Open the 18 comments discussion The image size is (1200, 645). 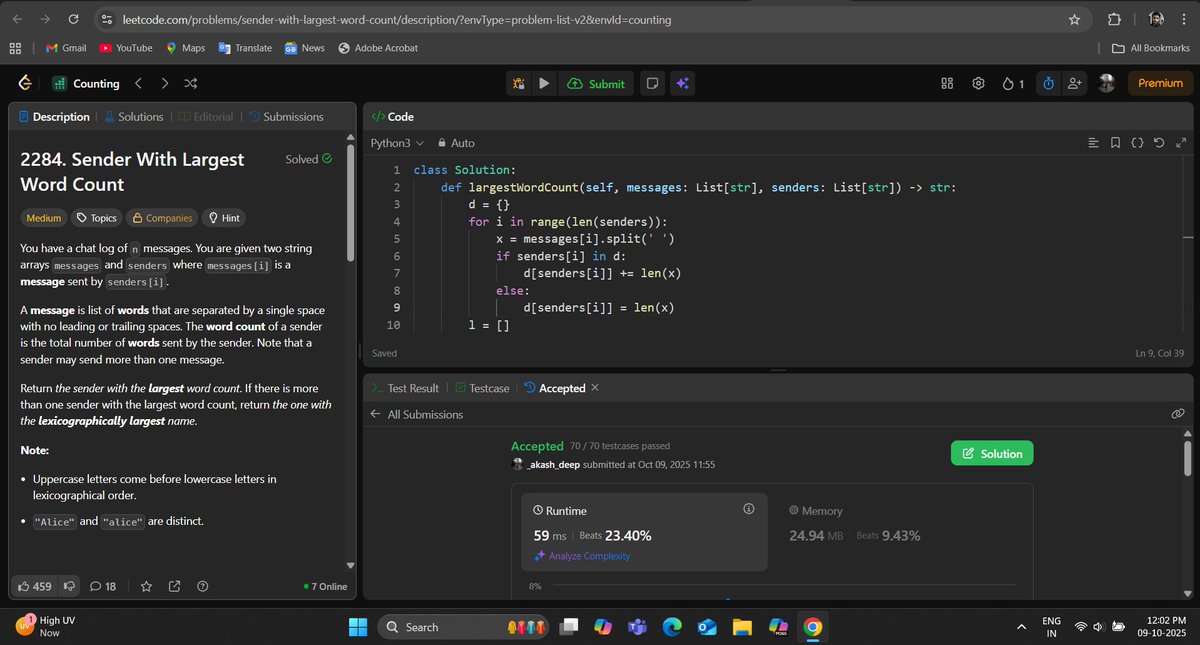point(103,586)
